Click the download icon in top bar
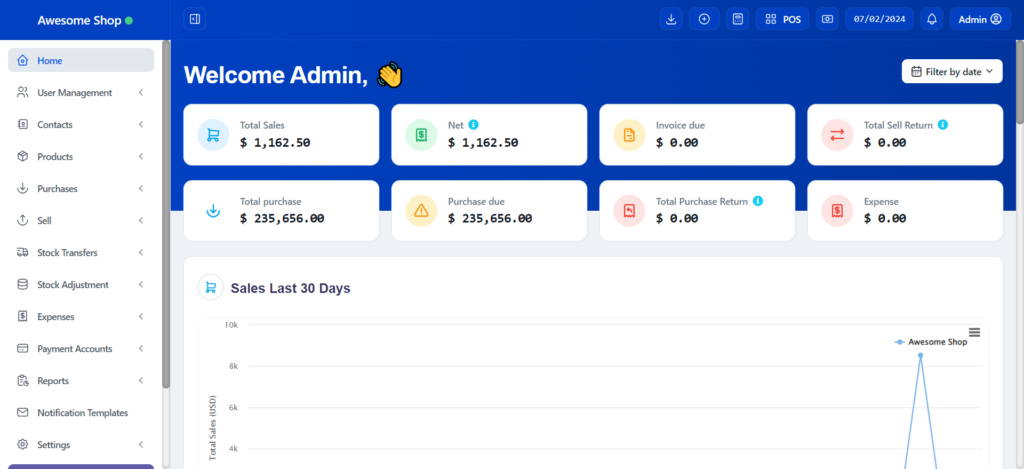1024x469 pixels. [671, 19]
